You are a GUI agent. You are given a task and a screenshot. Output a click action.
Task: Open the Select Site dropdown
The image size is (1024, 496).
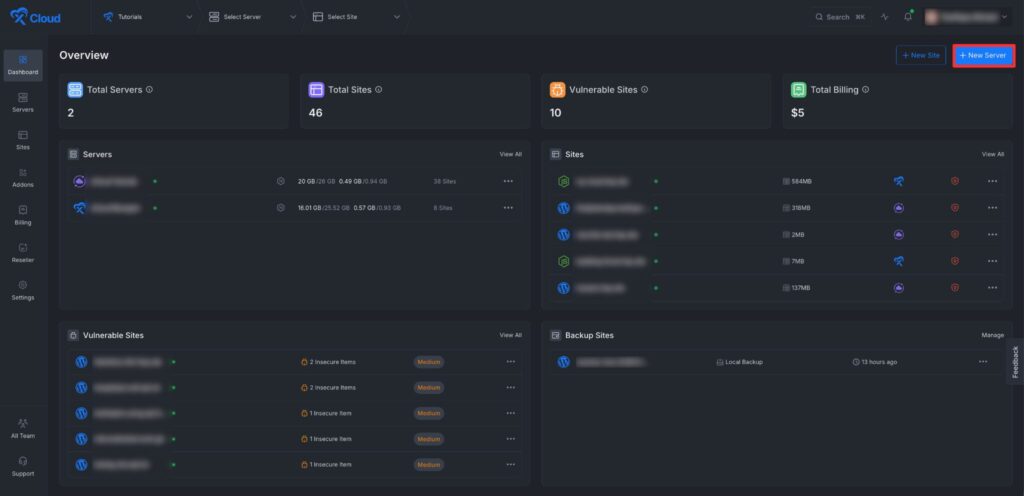[x=356, y=17]
